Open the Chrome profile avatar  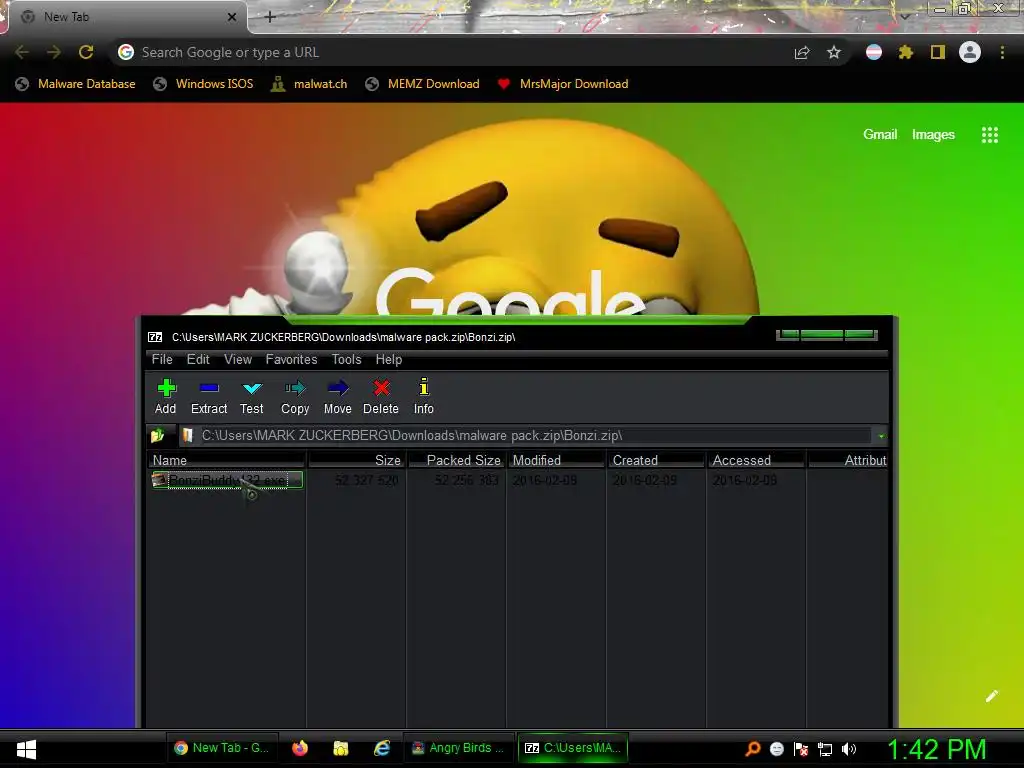click(970, 52)
